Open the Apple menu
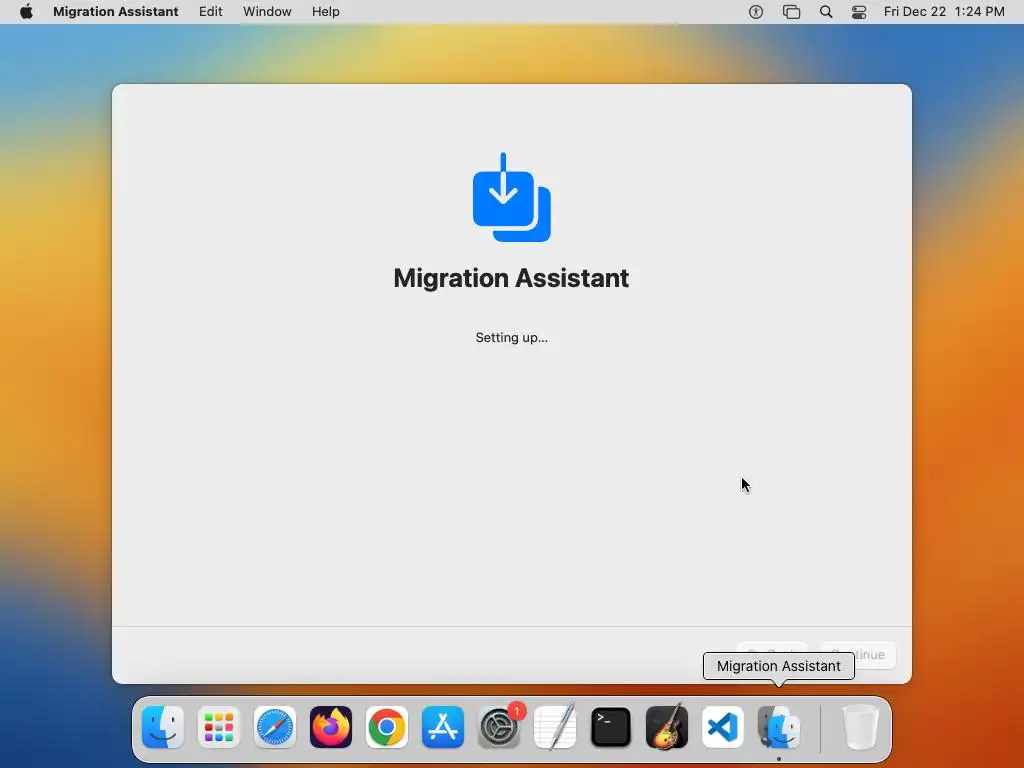This screenshot has height=768, width=1024. coord(26,12)
